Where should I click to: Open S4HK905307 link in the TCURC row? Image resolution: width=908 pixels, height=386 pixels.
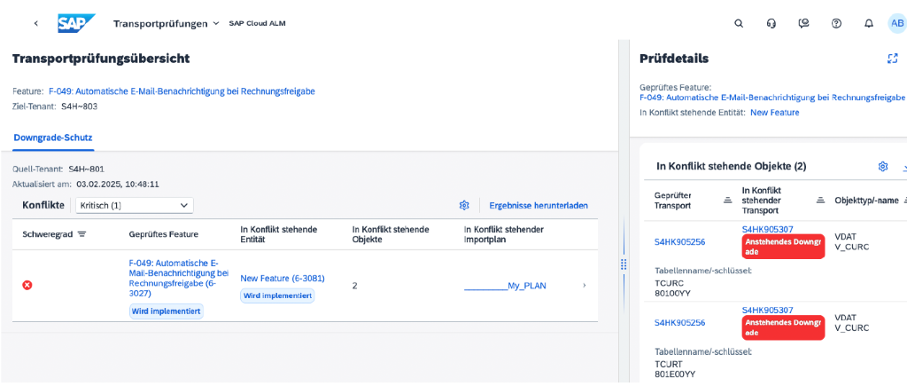click(x=767, y=229)
